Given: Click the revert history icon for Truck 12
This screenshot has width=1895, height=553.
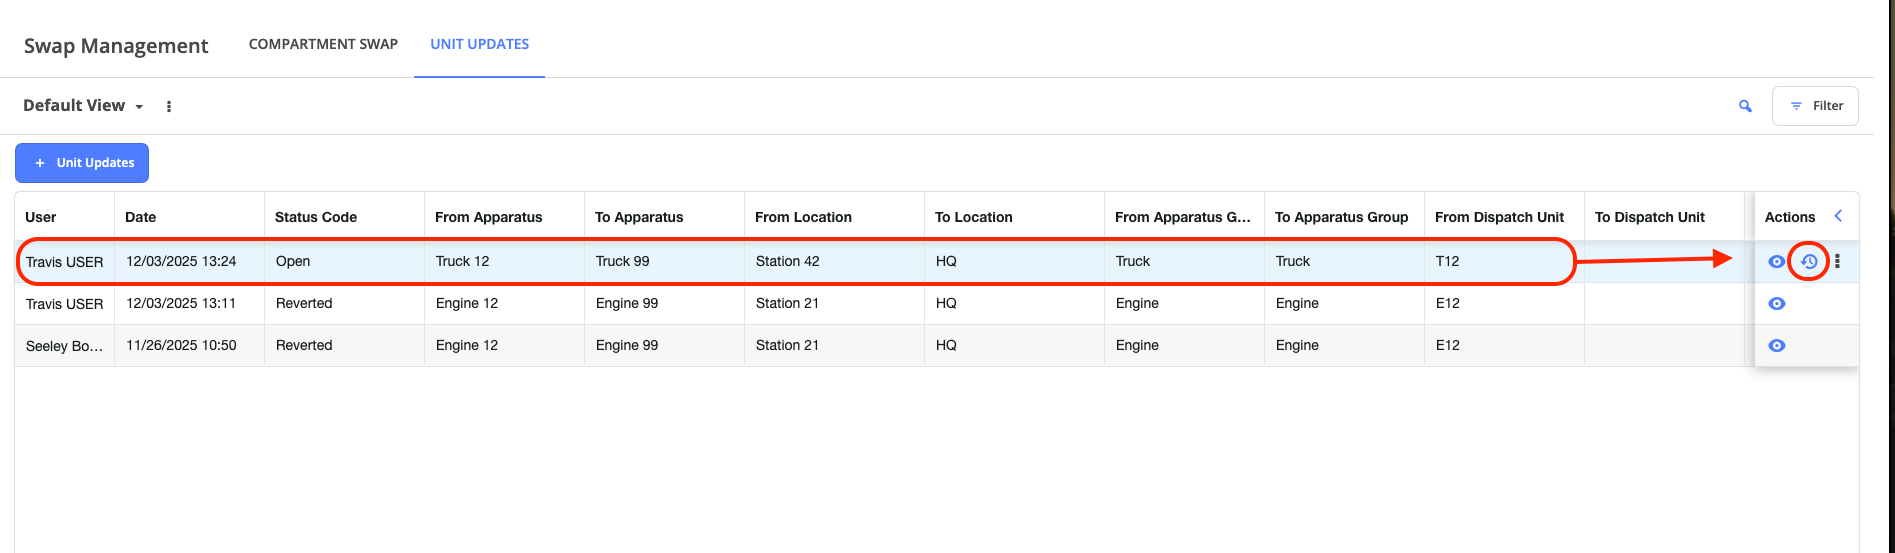Looking at the screenshot, I should pyautogui.click(x=1809, y=262).
